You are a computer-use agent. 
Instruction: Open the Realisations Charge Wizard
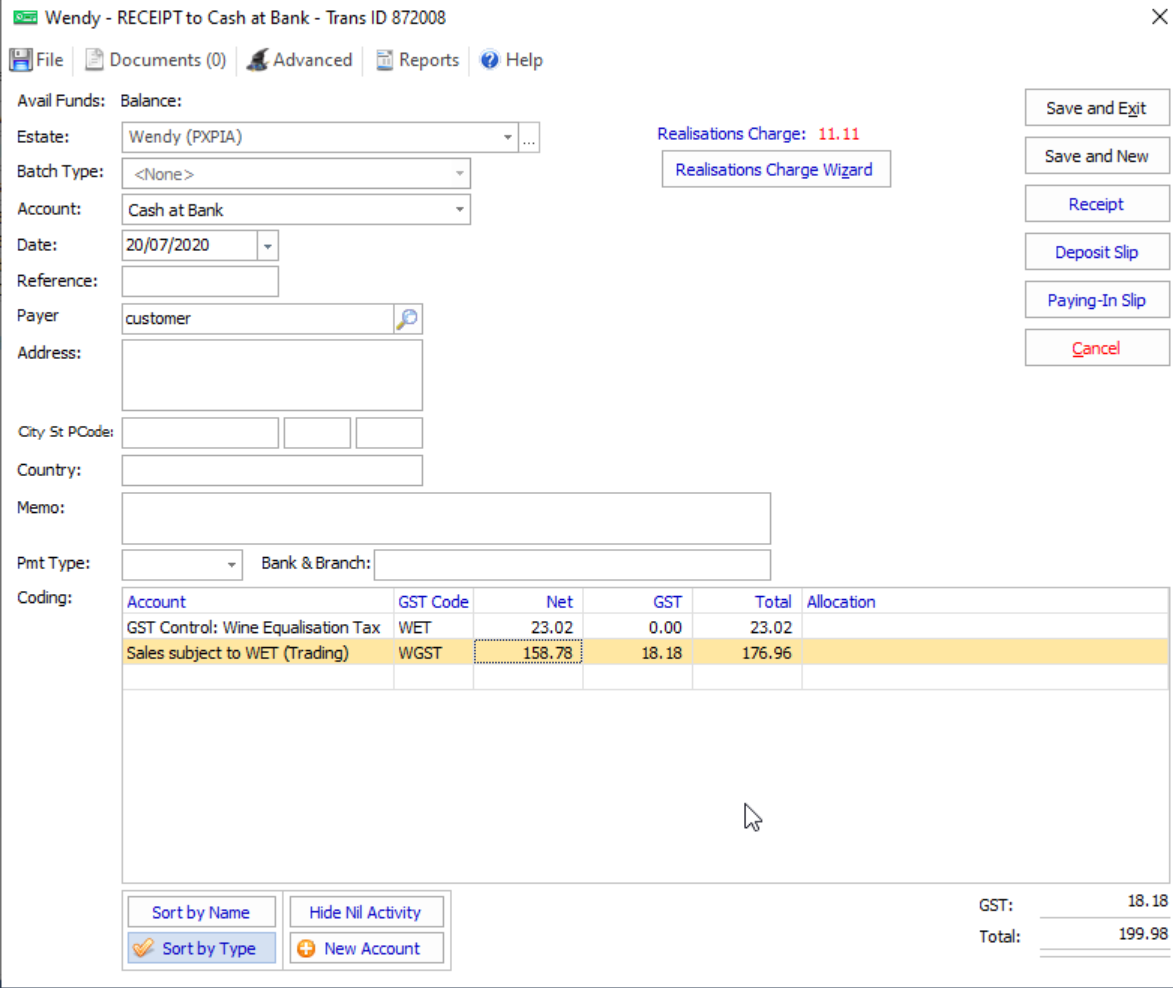(x=775, y=170)
